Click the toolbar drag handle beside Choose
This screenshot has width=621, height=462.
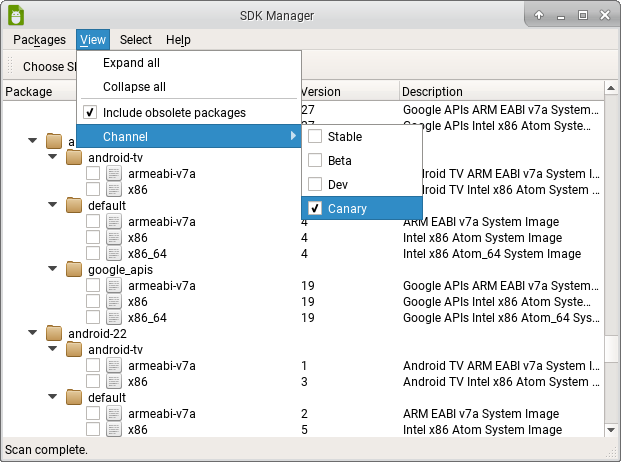pyautogui.click(x=10, y=66)
